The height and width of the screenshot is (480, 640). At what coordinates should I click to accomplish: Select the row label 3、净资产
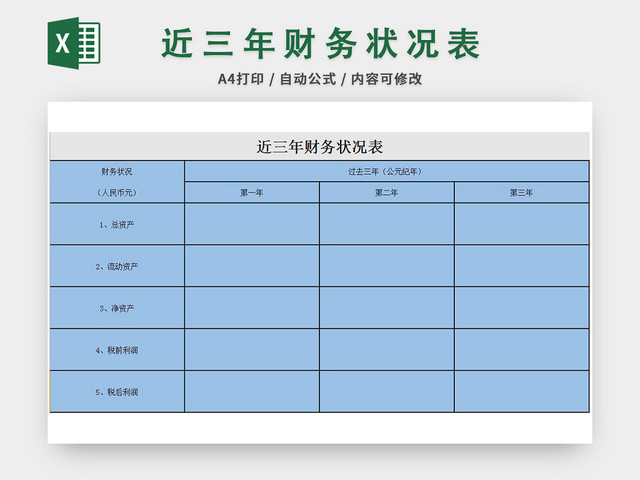[x=117, y=308]
